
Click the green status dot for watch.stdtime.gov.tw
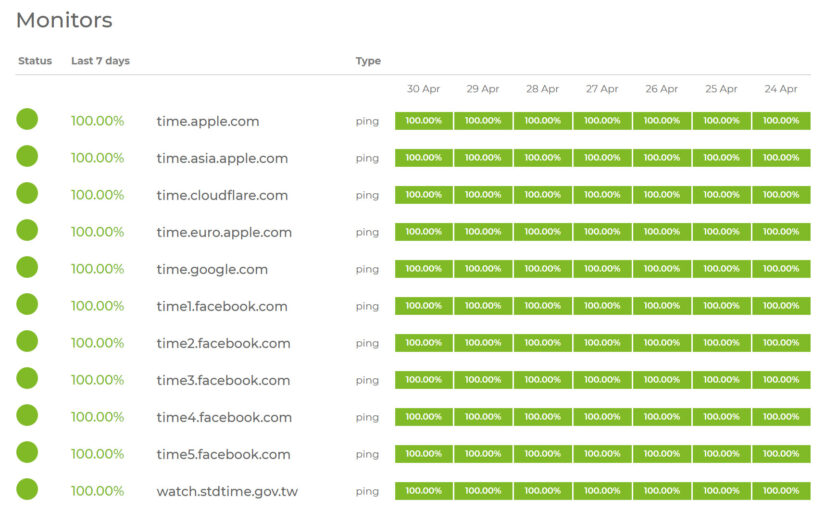click(x=27, y=489)
